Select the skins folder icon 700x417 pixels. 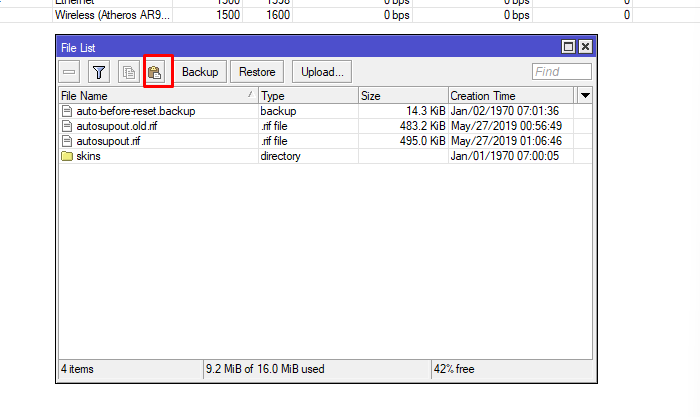click(x=67, y=156)
